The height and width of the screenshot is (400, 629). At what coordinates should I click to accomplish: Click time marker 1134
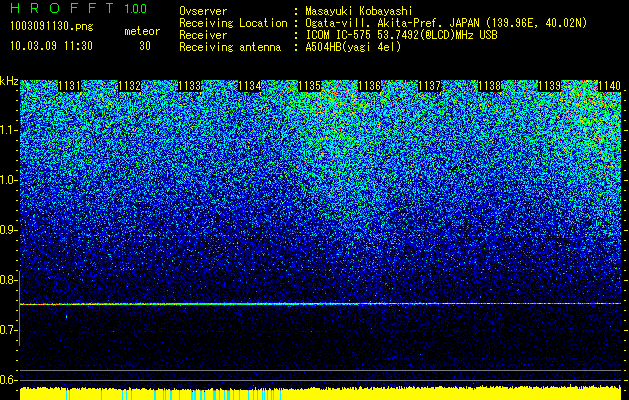[250, 86]
